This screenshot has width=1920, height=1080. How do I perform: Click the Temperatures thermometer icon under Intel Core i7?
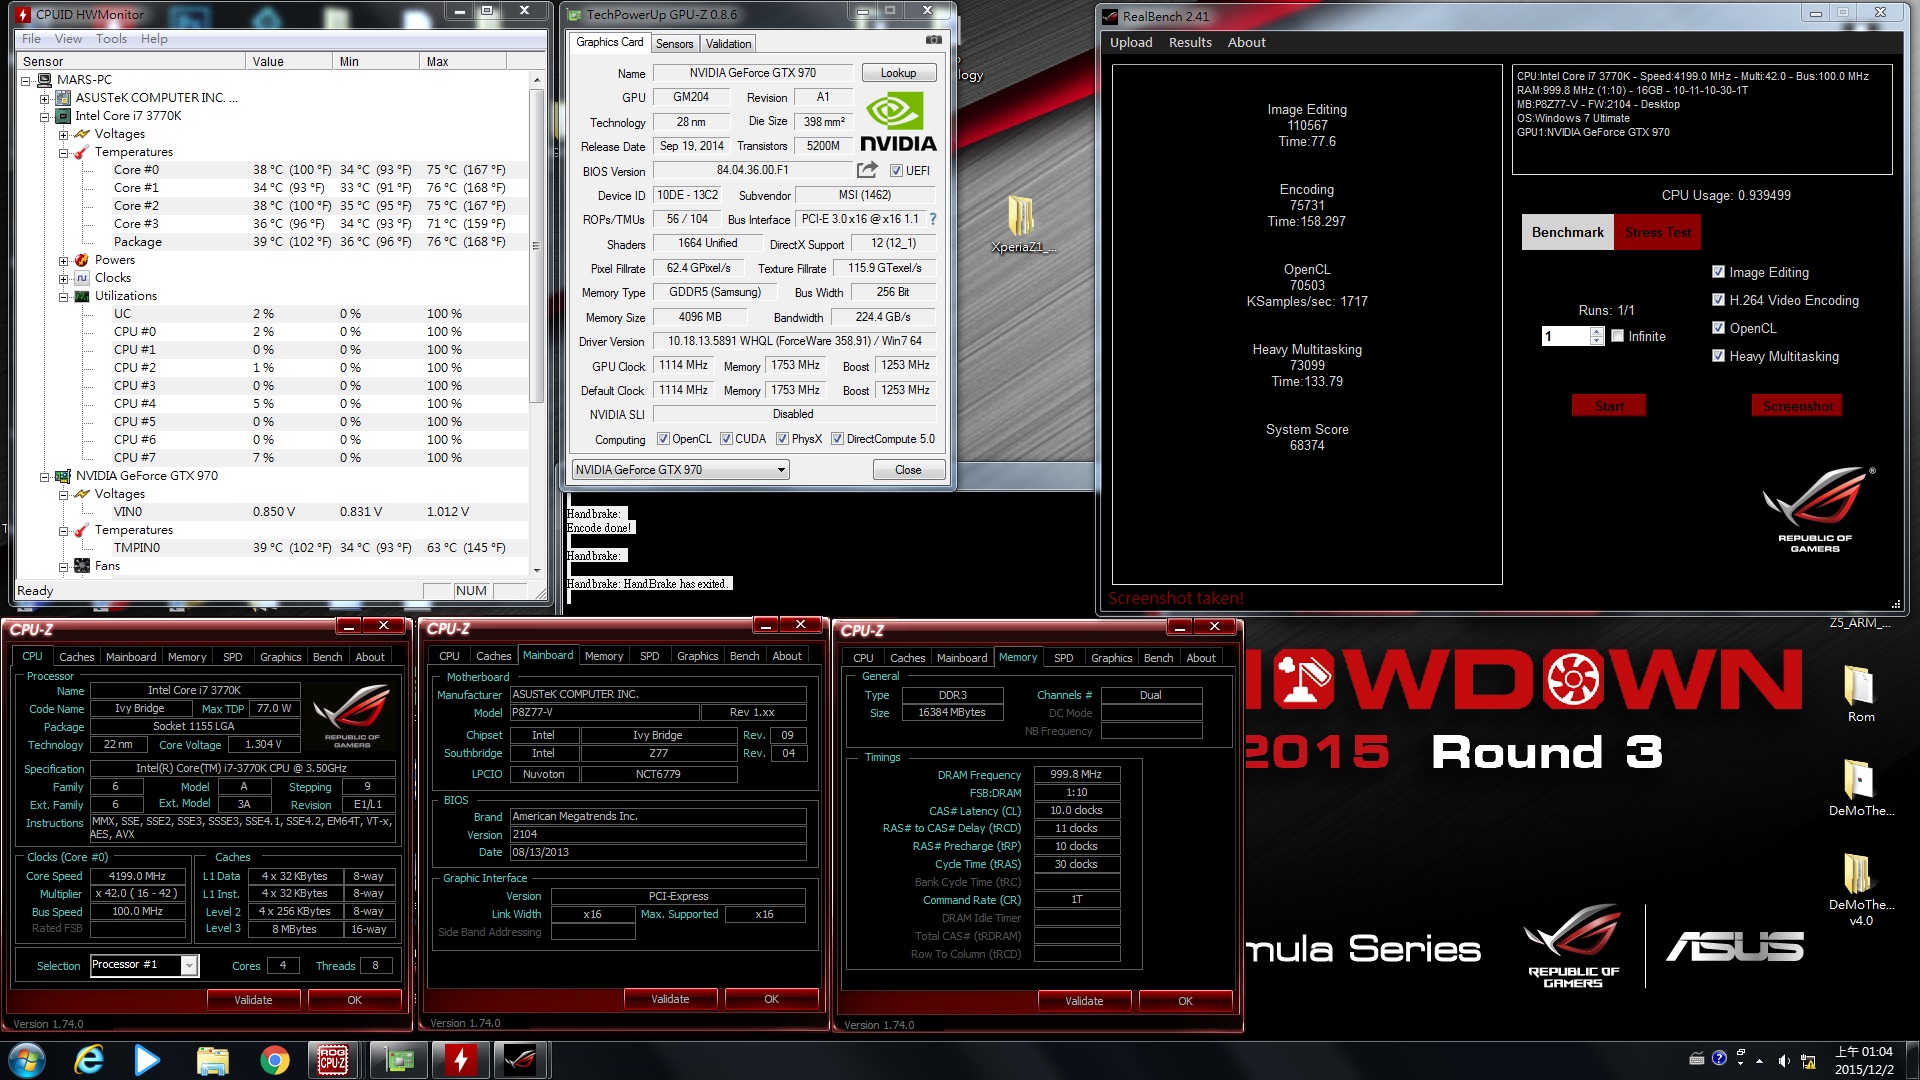(x=82, y=152)
